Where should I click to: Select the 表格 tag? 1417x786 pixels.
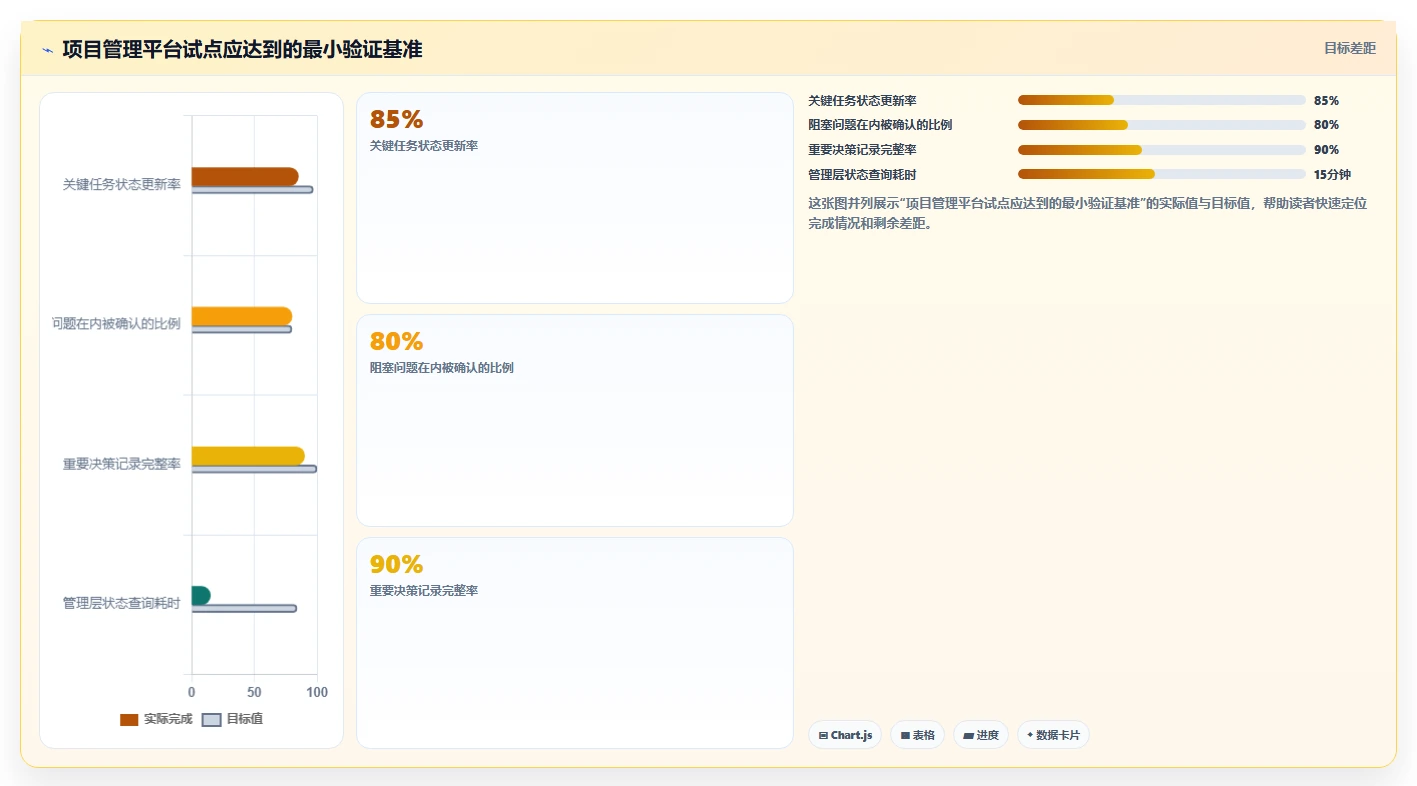coord(917,735)
